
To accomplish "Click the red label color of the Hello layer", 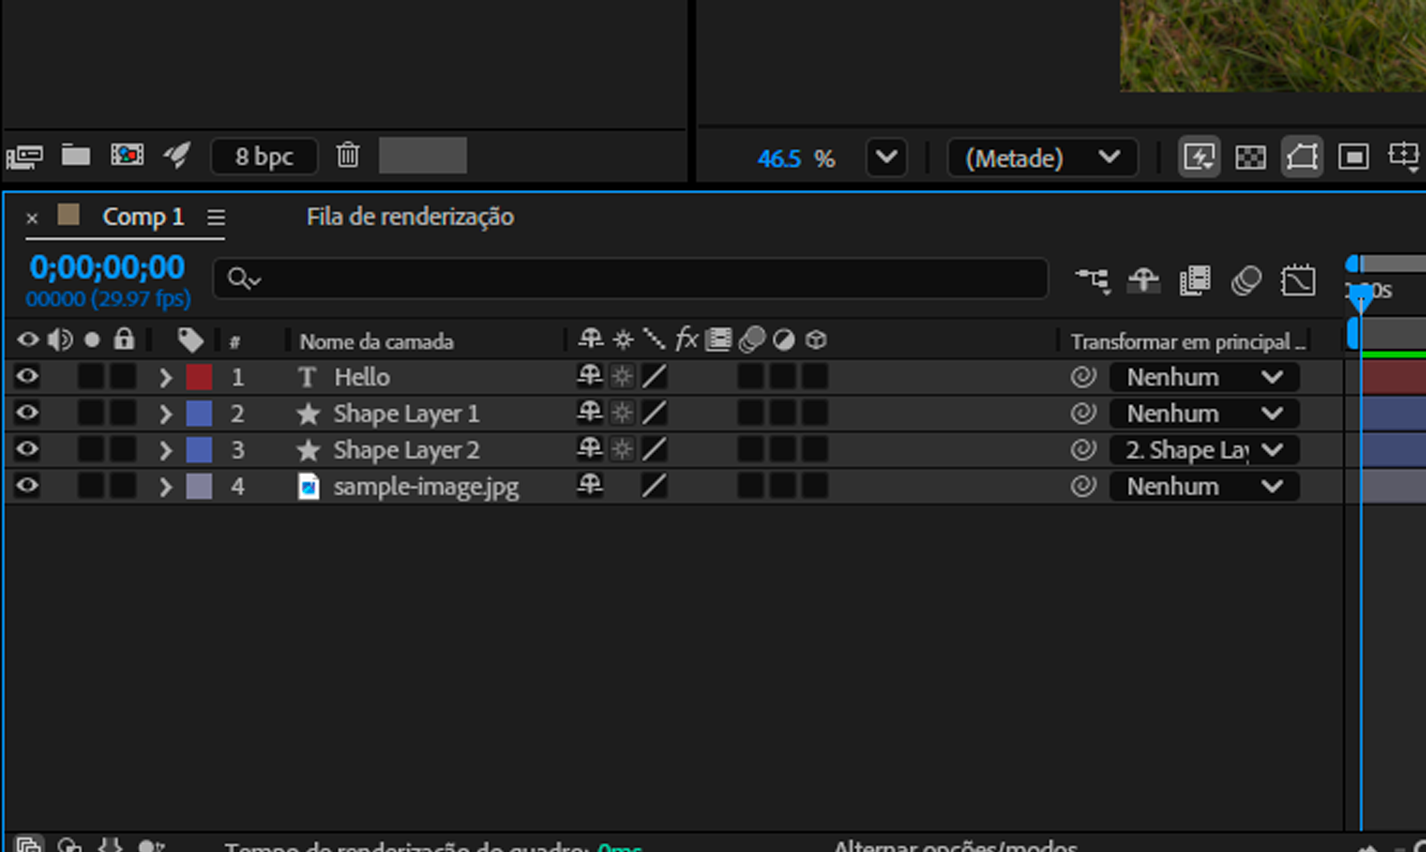I will 199,377.
